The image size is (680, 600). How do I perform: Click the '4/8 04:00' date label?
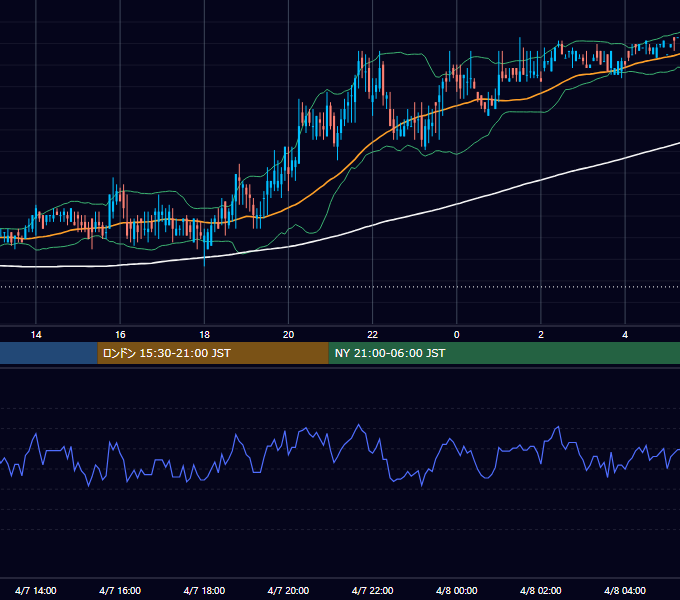point(624,590)
